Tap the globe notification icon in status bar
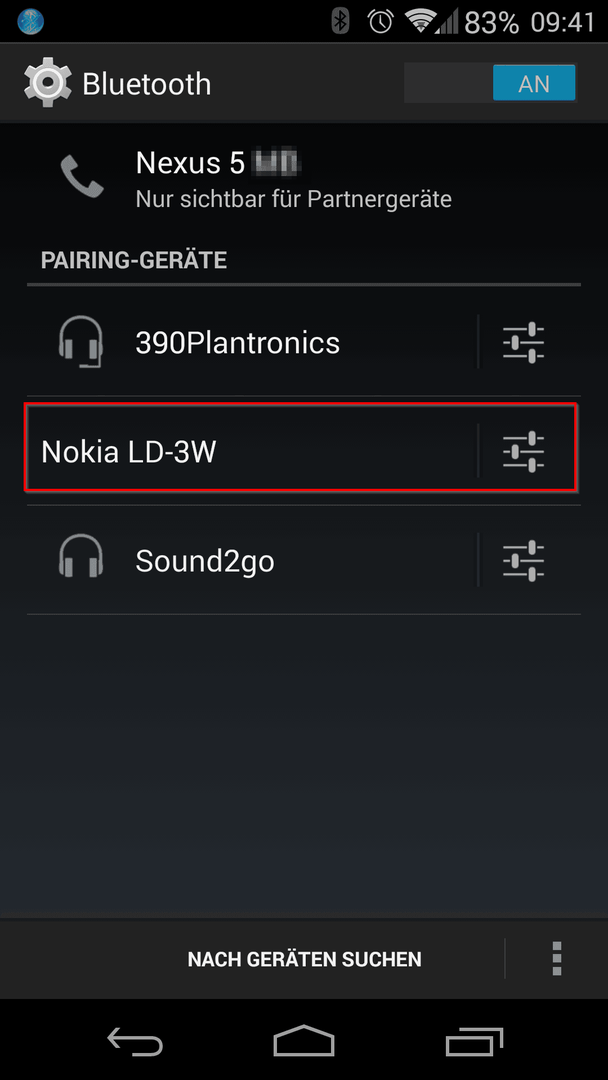This screenshot has width=608, height=1080. pyautogui.click(x=30, y=21)
